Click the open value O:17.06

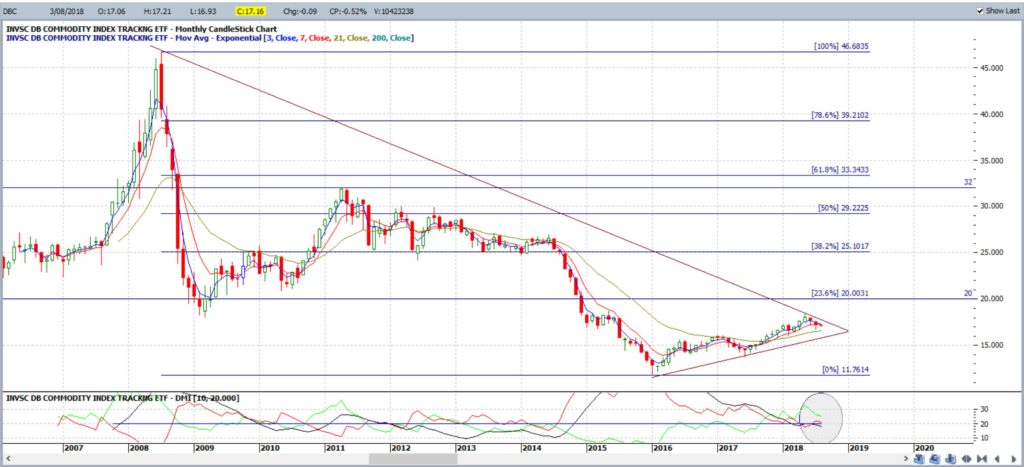(112, 11)
